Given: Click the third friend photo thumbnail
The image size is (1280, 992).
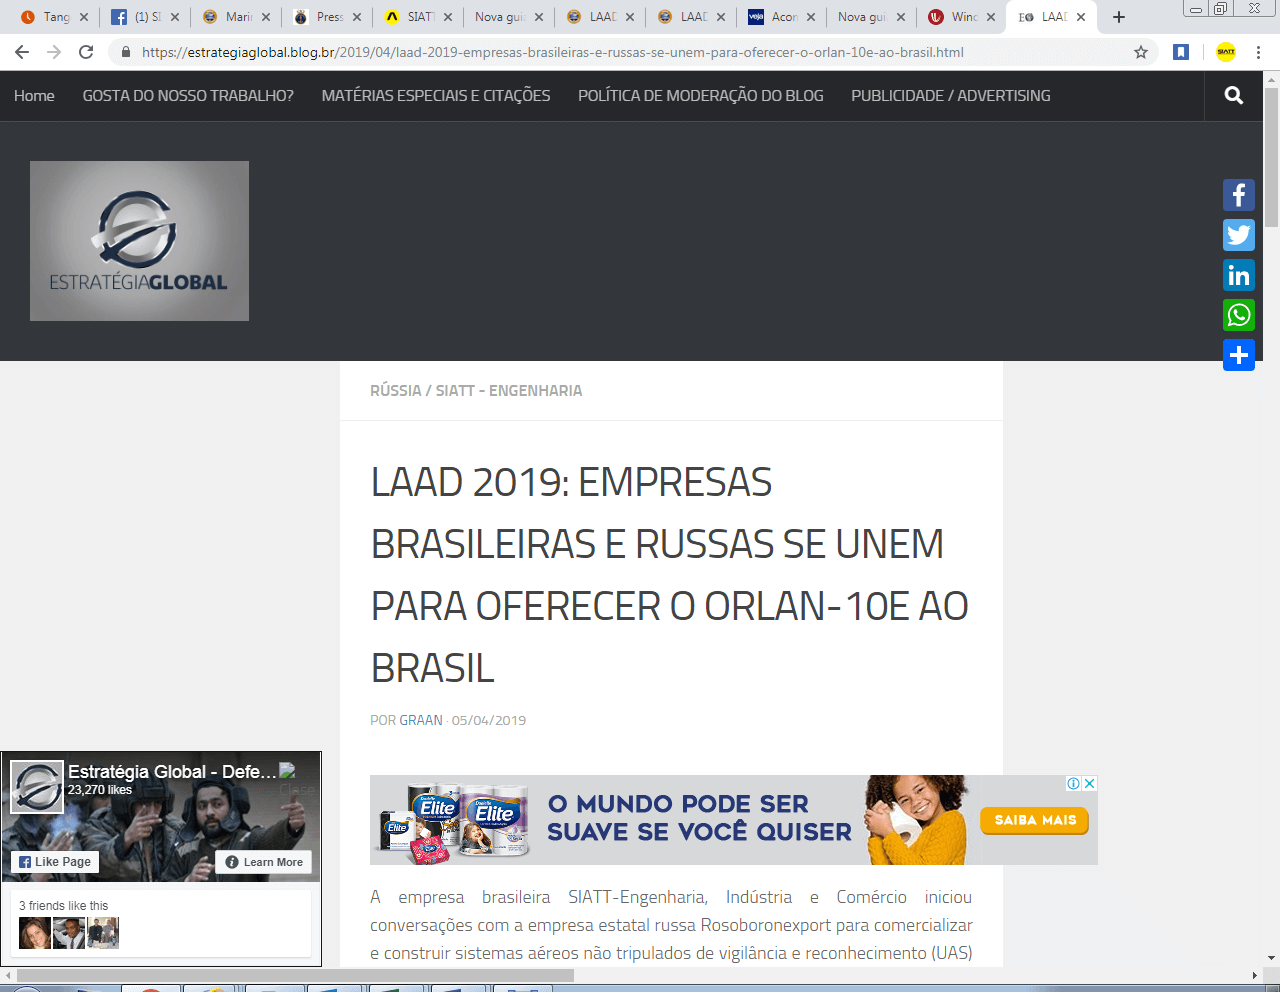Looking at the screenshot, I should (103, 933).
